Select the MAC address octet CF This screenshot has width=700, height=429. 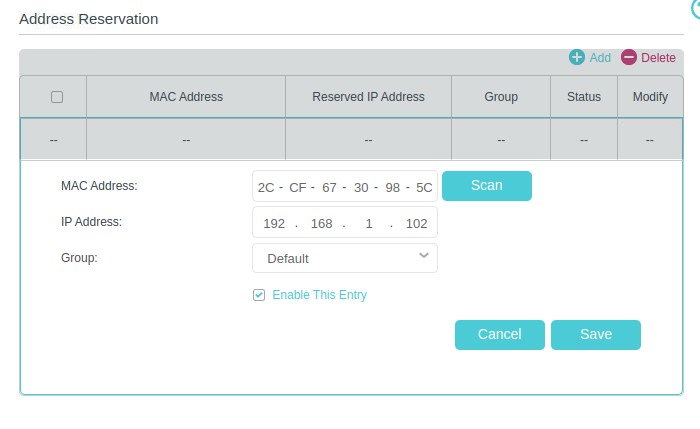298,187
